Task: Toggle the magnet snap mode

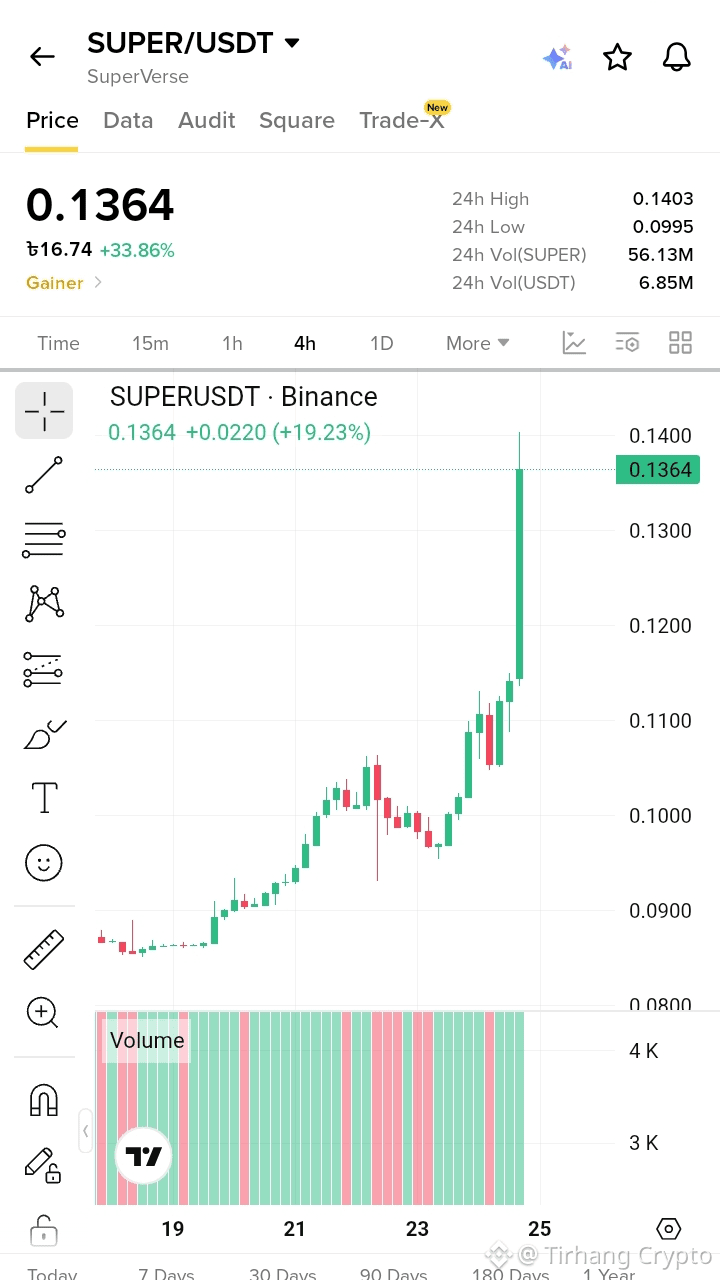Action: pos(44,1099)
